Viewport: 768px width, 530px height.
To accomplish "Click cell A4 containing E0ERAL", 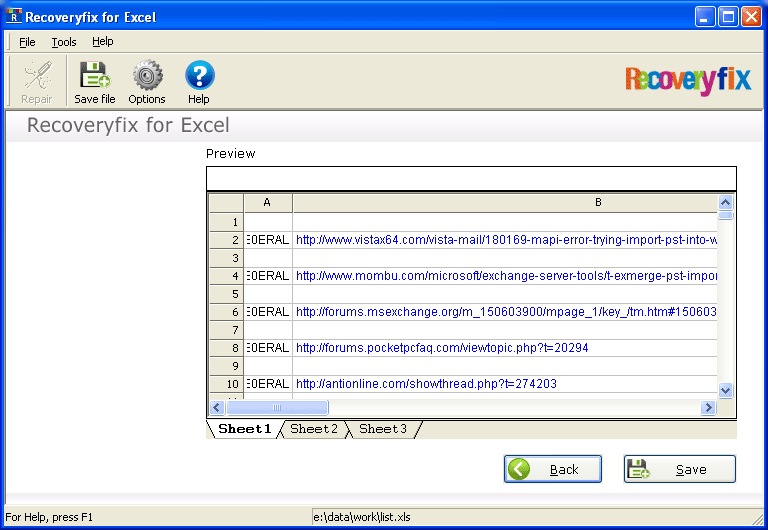I will point(268,276).
